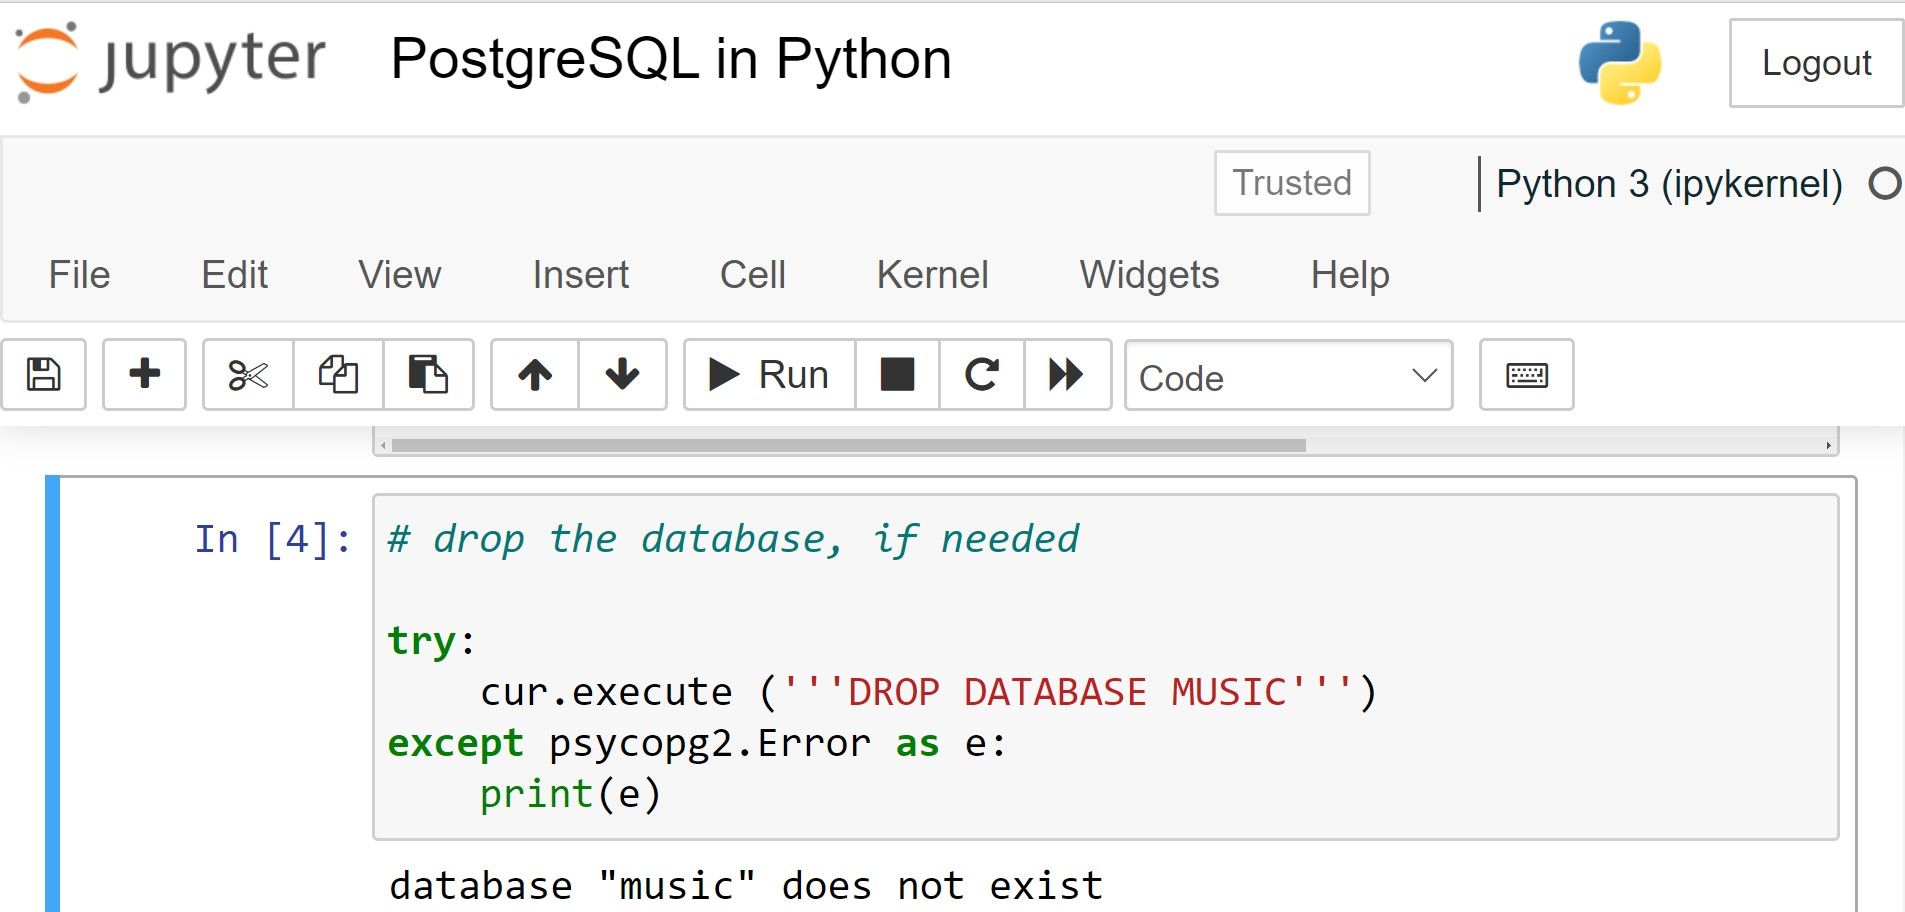Click the Jupyter logo to go home

pos(170,60)
